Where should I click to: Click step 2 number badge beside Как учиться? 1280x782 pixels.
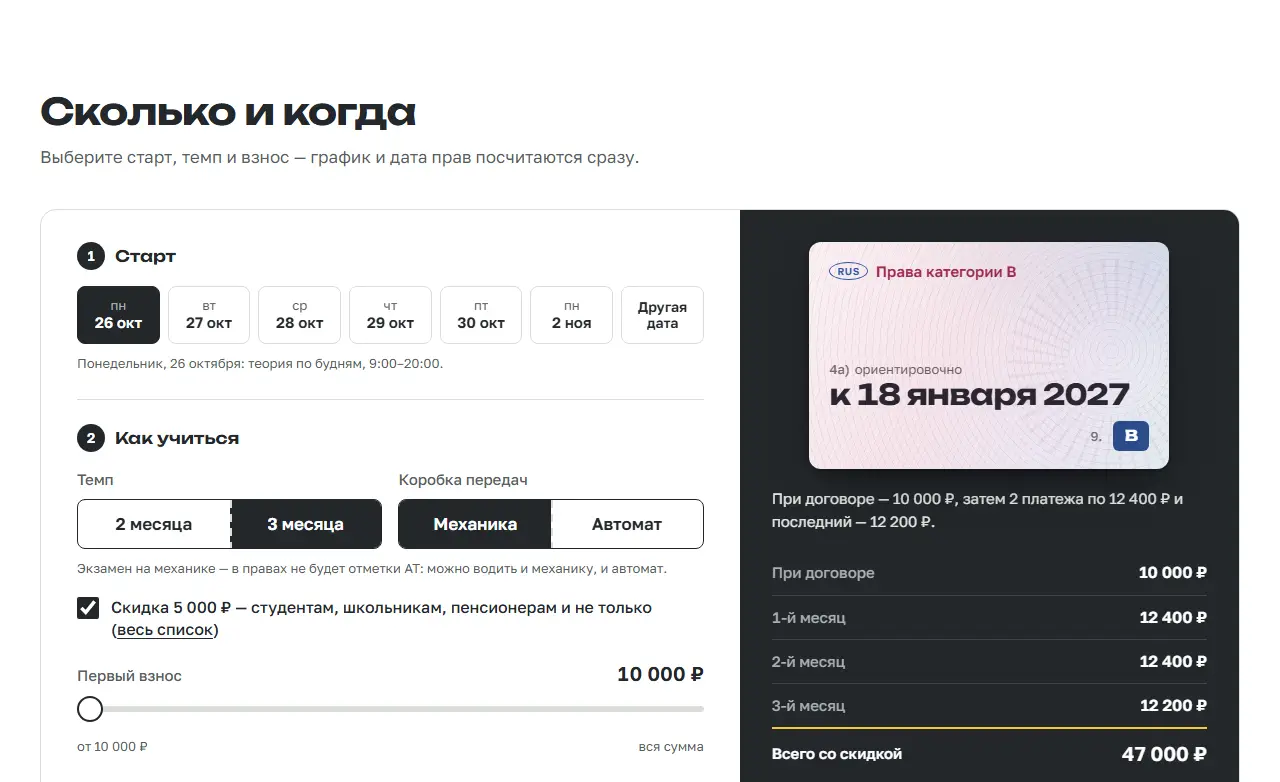pyautogui.click(x=90, y=439)
